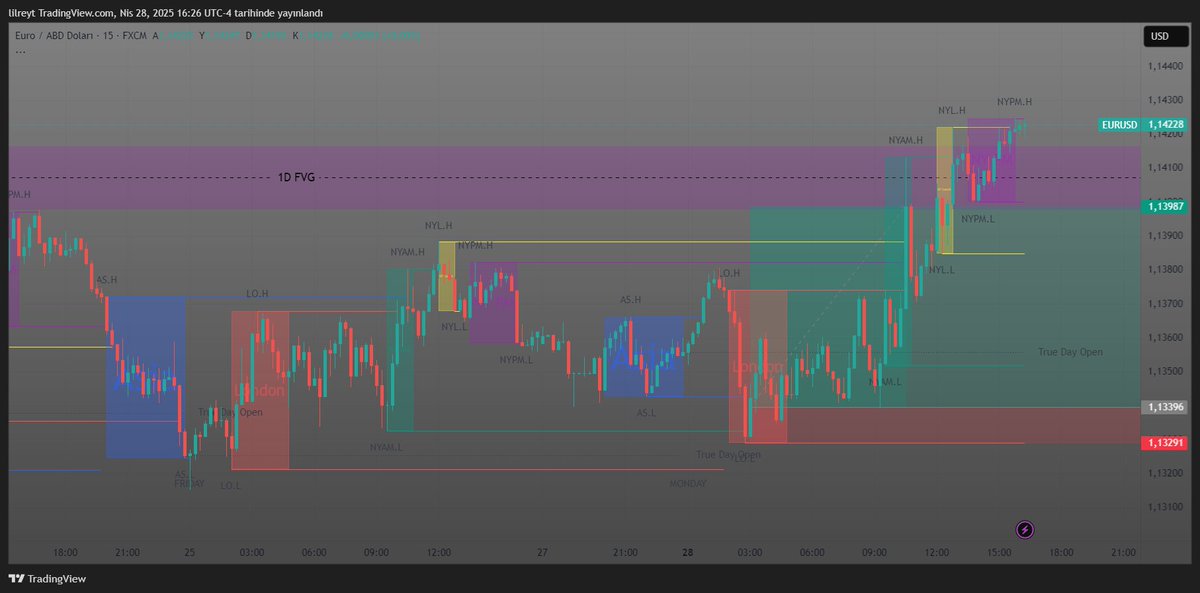The width and height of the screenshot is (1200, 593).
Task: Select the EURUSD price tag label
Action: pyautogui.click(x=1118, y=125)
